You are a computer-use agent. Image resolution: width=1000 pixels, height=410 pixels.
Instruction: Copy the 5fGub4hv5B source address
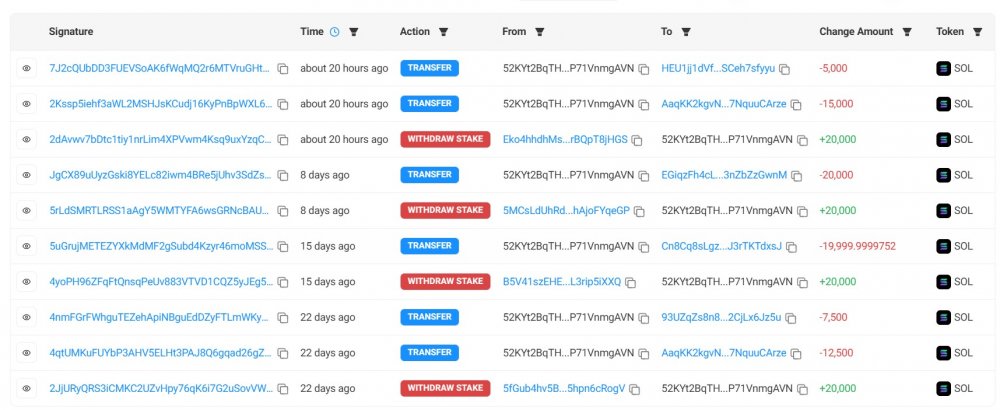[x=635, y=389]
